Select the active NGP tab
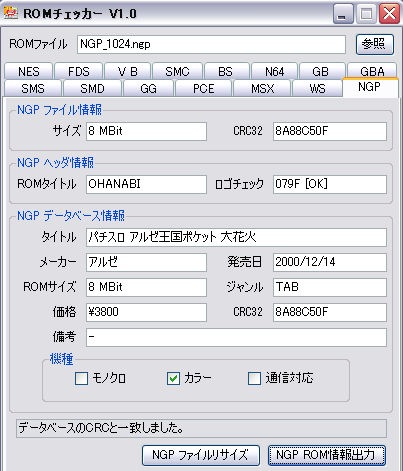The image size is (403, 471). click(370, 87)
